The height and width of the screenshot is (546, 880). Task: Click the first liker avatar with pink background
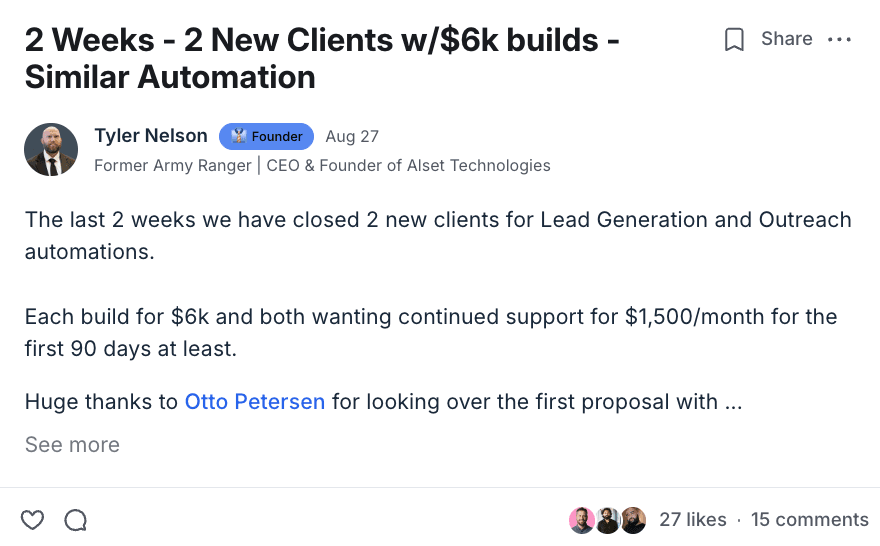click(x=582, y=520)
